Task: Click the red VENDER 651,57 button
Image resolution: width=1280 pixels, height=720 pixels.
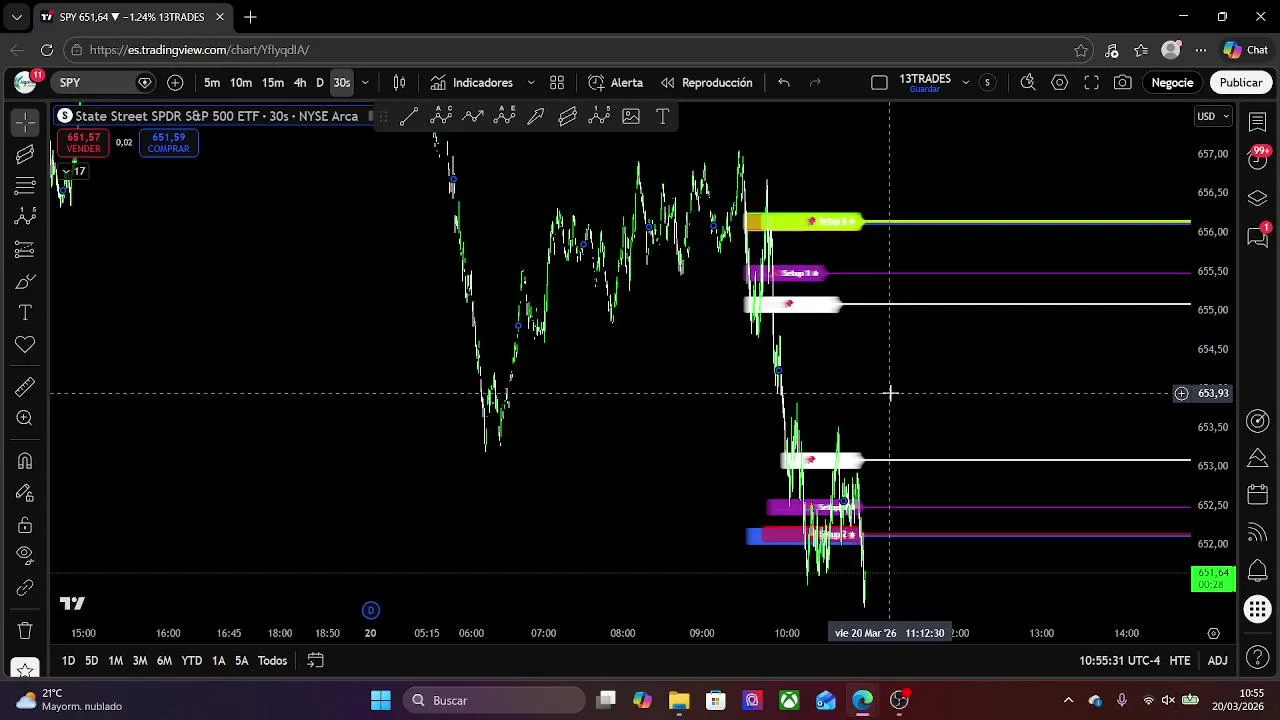Action: (83, 143)
